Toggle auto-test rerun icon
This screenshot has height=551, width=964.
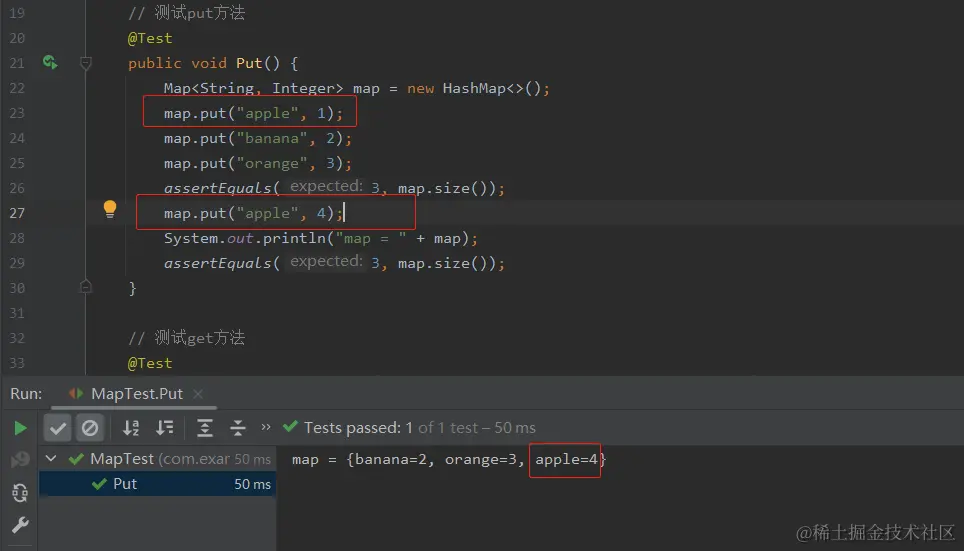click(x=20, y=493)
